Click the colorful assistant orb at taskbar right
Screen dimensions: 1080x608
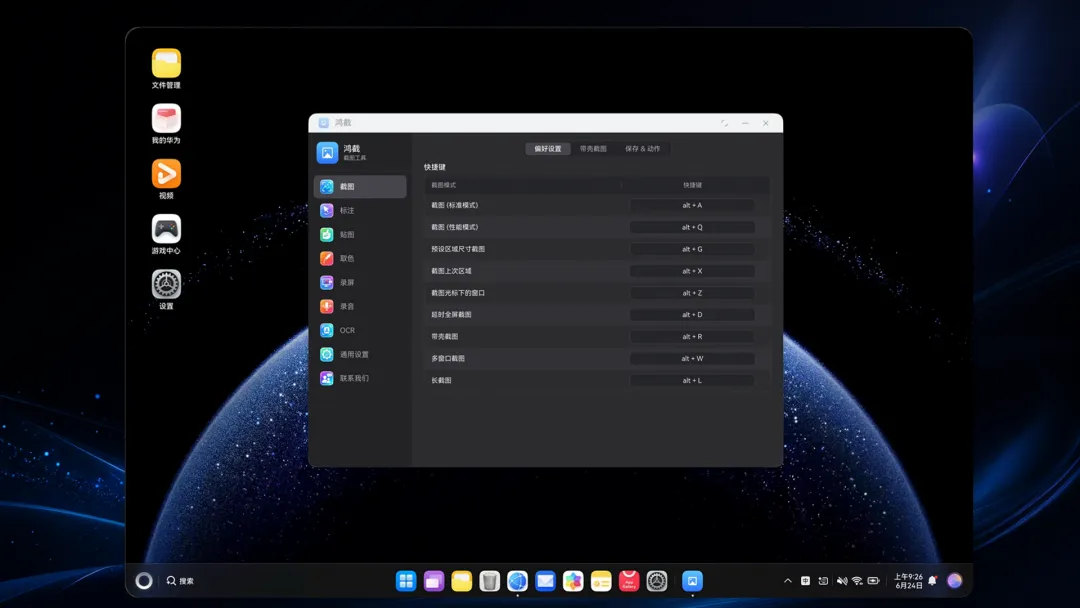point(955,581)
